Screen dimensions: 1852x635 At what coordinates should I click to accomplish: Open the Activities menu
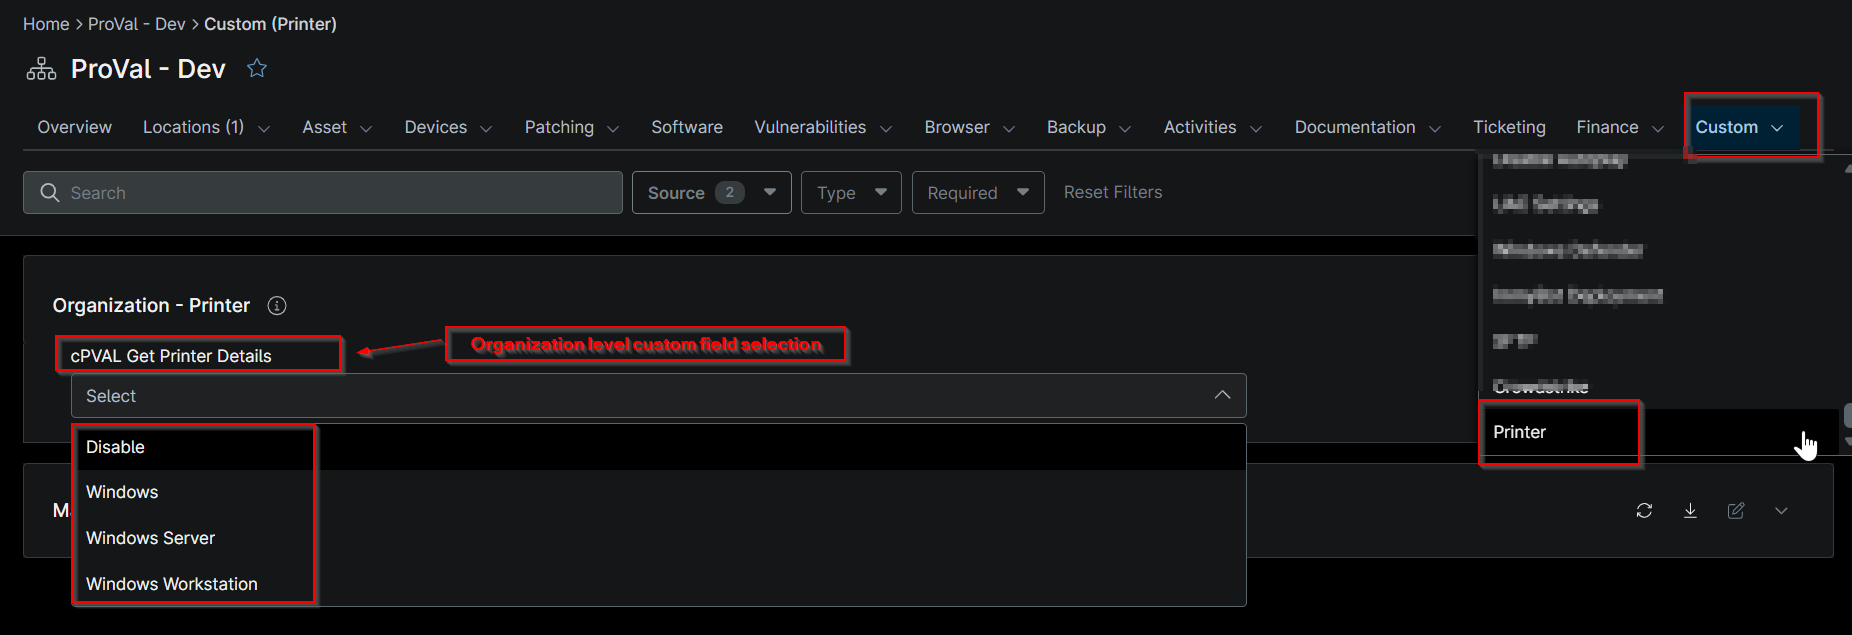pyautogui.click(x=1213, y=127)
